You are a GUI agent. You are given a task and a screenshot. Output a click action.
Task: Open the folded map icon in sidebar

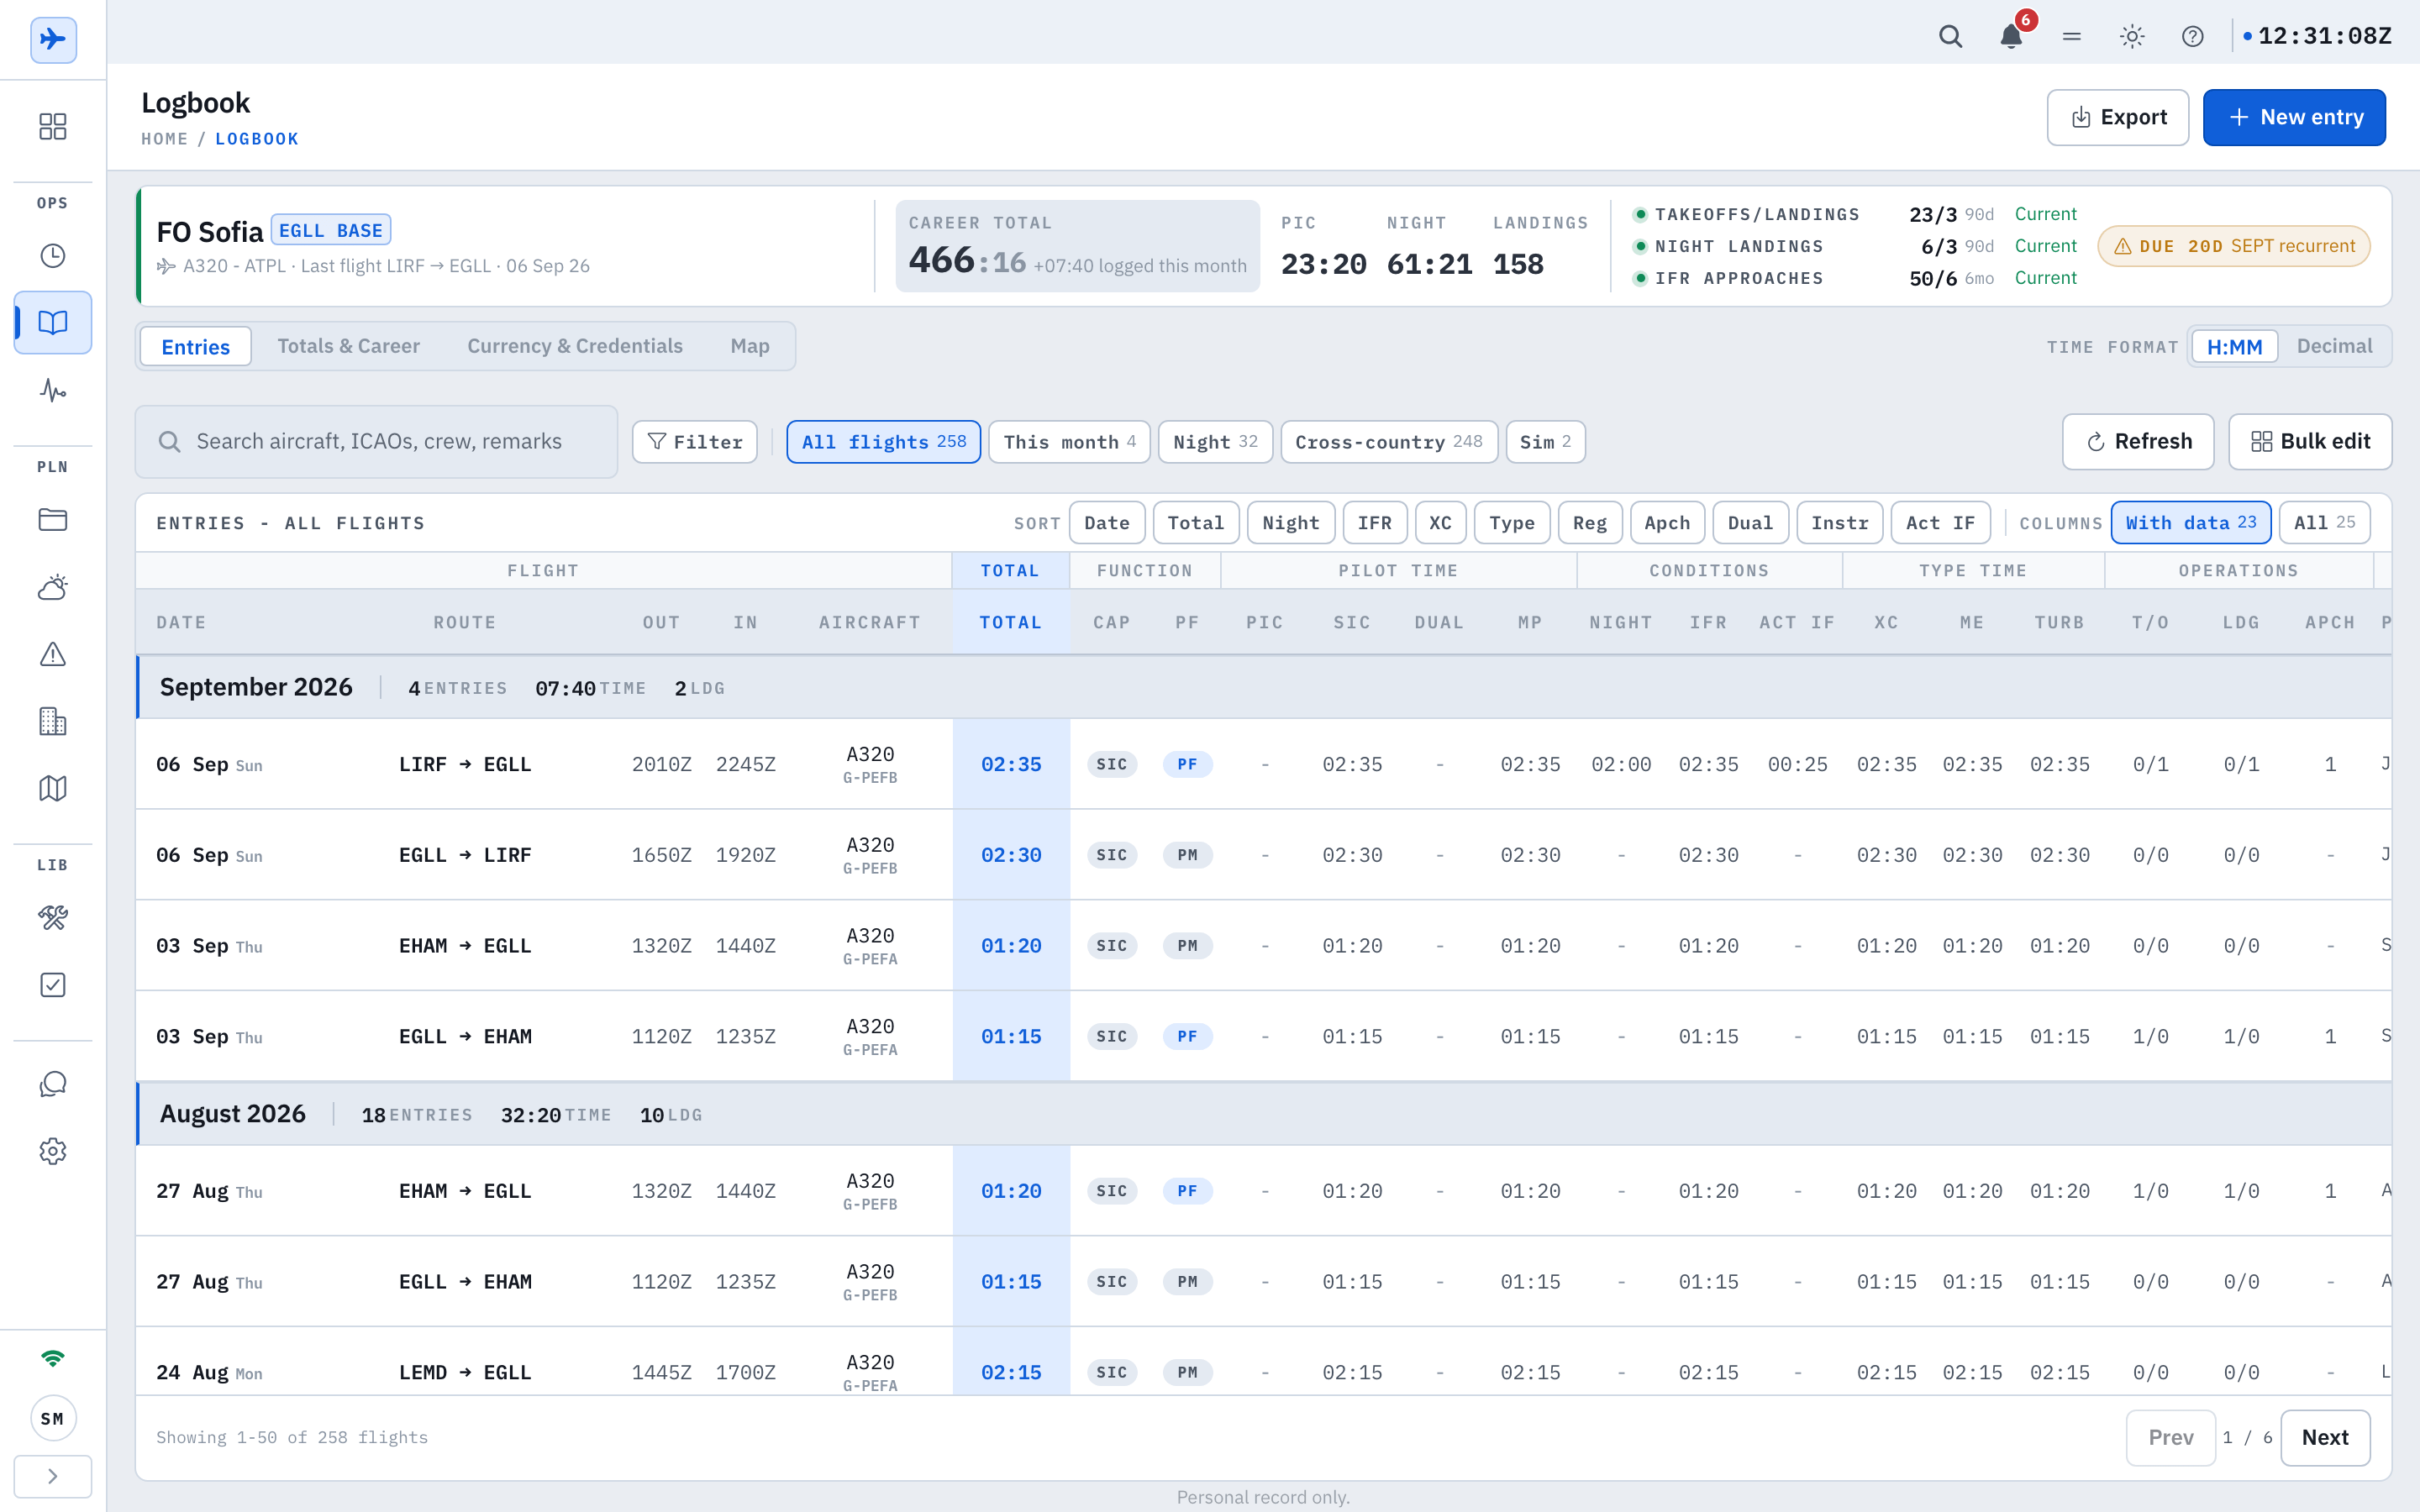tap(53, 788)
